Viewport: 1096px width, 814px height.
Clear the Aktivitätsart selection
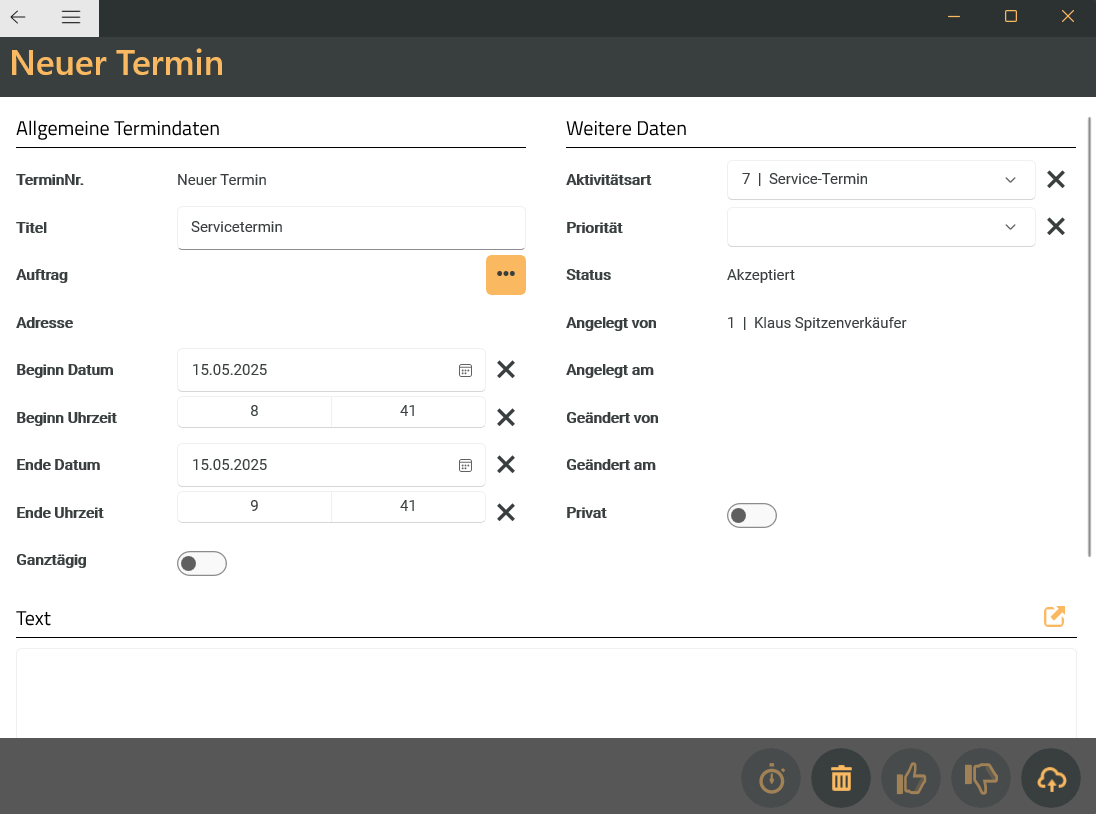pyautogui.click(x=1055, y=180)
